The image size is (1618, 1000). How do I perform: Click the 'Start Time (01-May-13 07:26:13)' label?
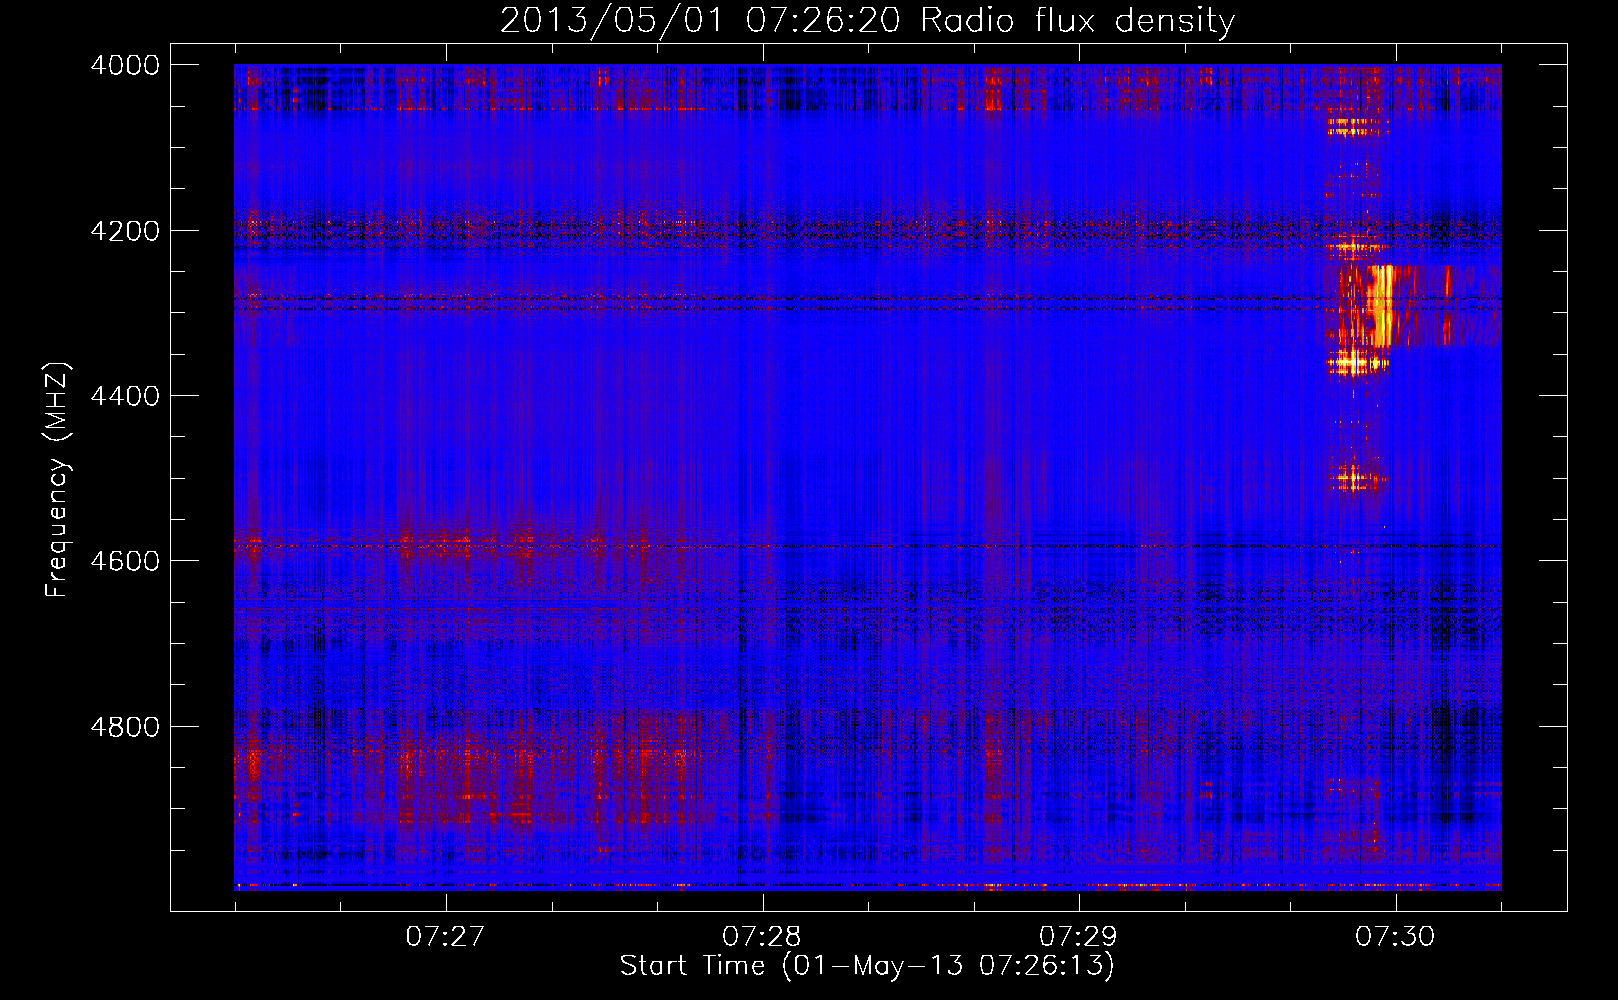pyautogui.click(x=867, y=966)
